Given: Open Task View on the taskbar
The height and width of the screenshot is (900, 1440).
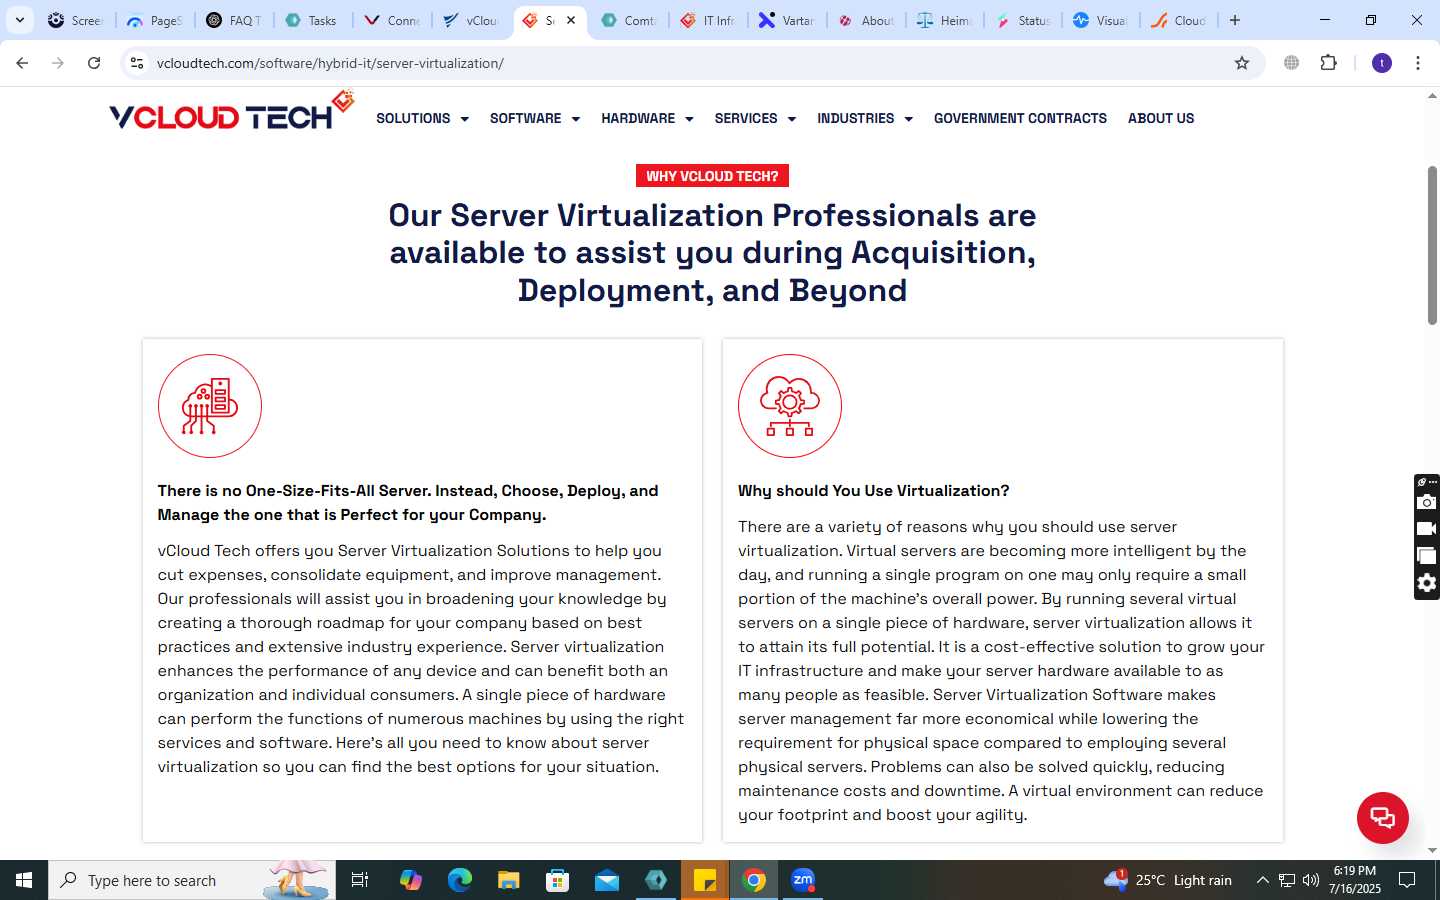Looking at the screenshot, I should coord(360,880).
